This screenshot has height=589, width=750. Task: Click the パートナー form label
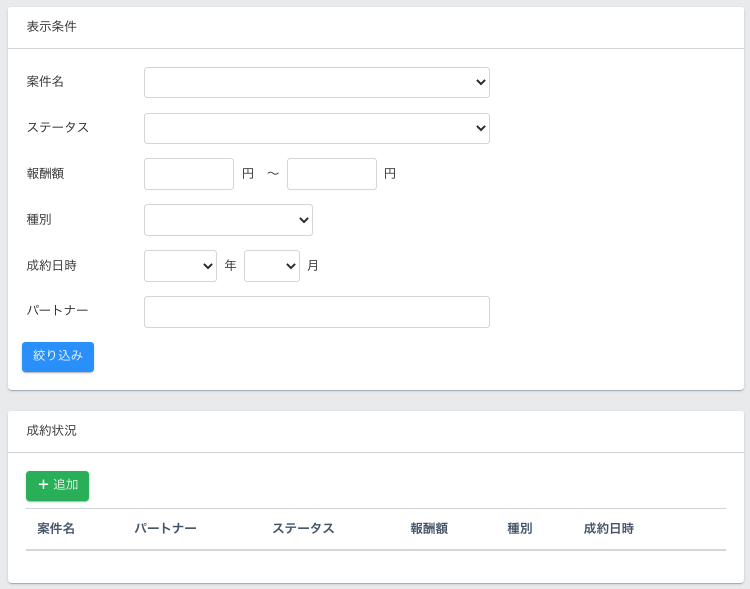(x=58, y=310)
